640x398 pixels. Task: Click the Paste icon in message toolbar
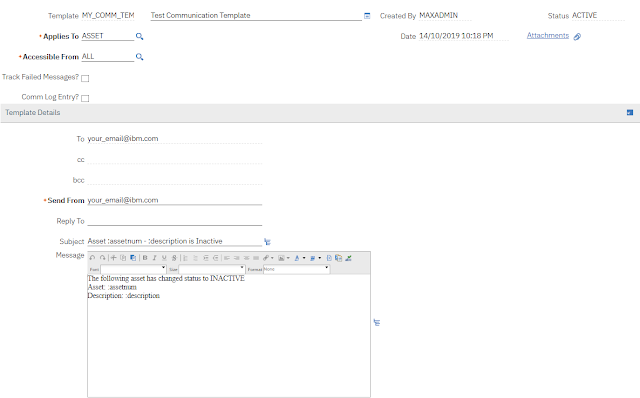click(133, 258)
